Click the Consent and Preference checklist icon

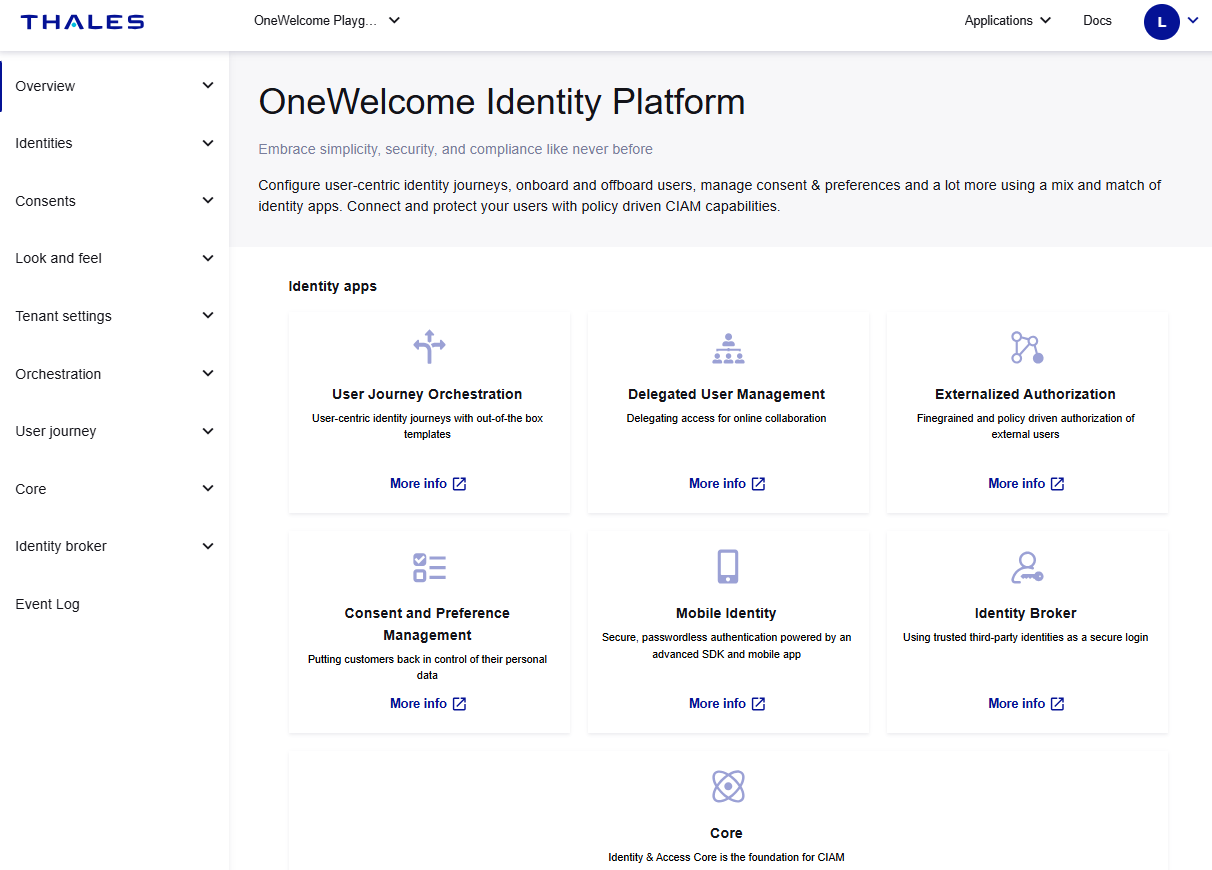(x=429, y=567)
